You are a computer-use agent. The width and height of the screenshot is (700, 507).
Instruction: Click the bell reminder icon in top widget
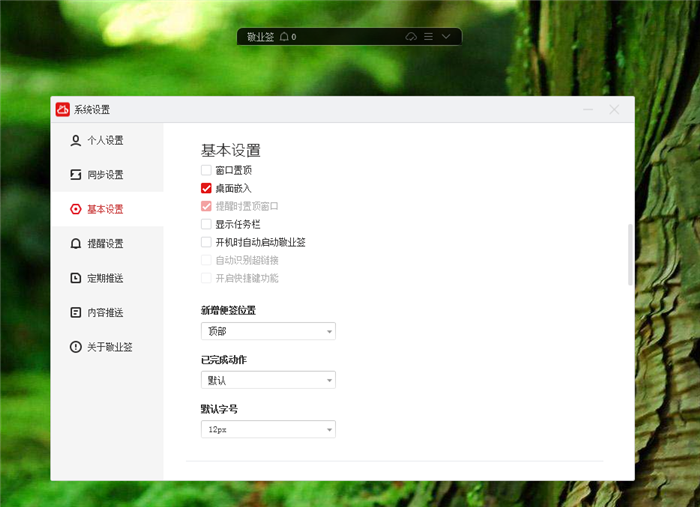point(284,37)
